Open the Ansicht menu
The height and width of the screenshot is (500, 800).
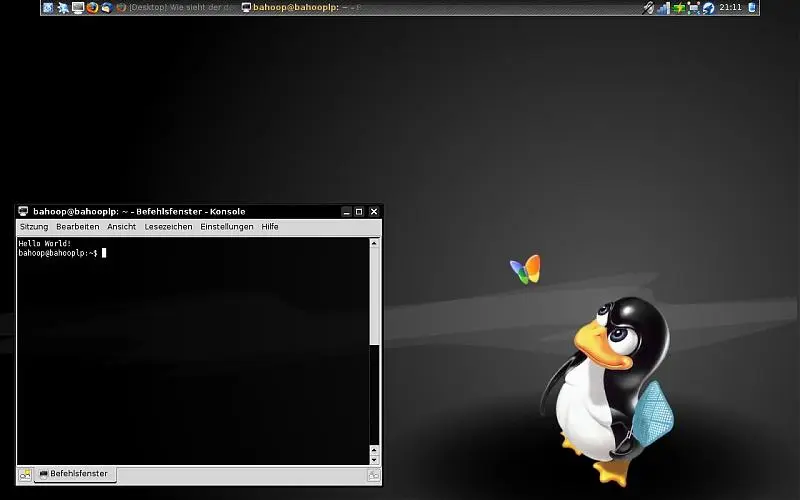pyautogui.click(x=122, y=227)
